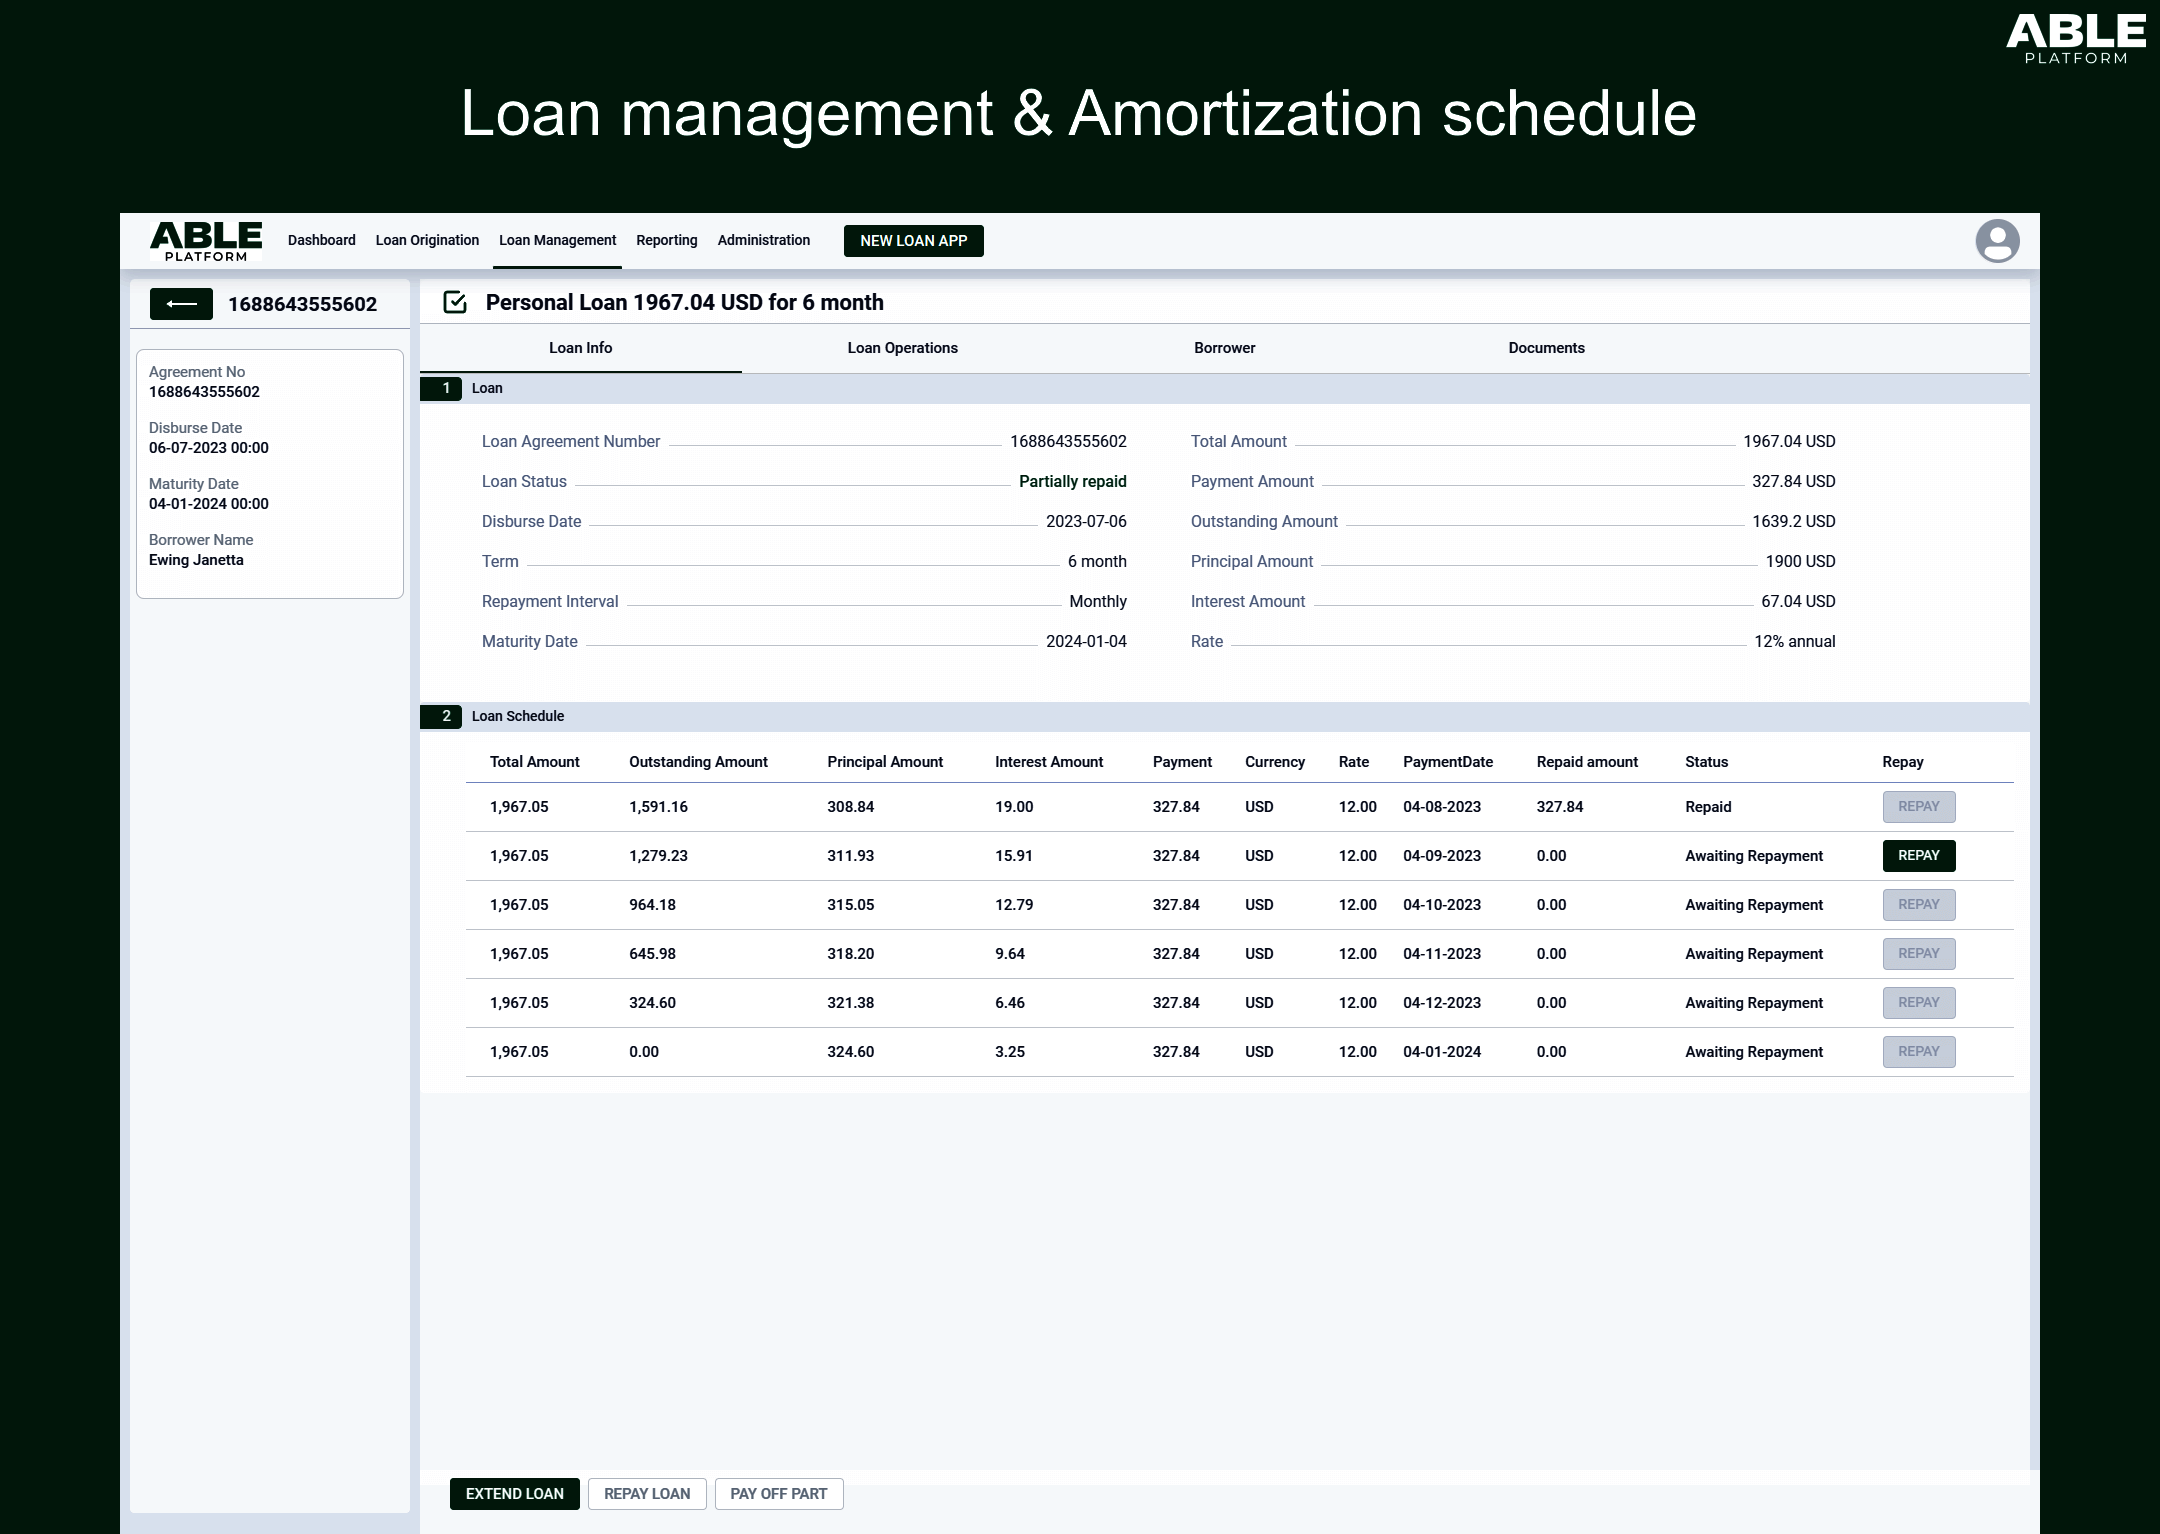Open the Loan Management menu item
This screenshot has width=2160, height=1534.
click(557, 240)
